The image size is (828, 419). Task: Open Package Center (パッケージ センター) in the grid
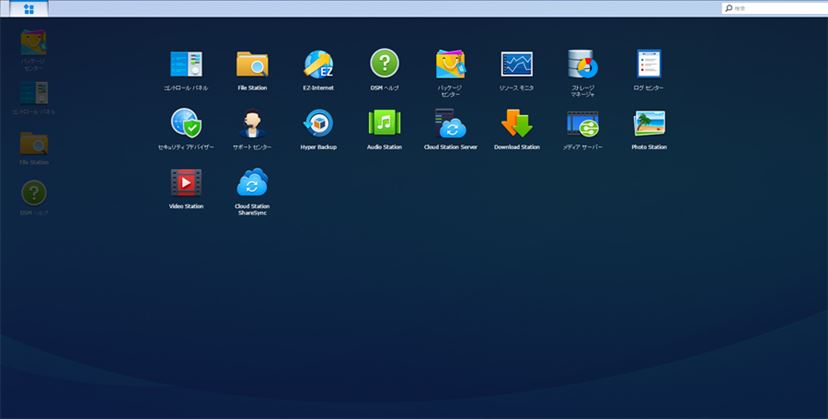coord(450,64)
